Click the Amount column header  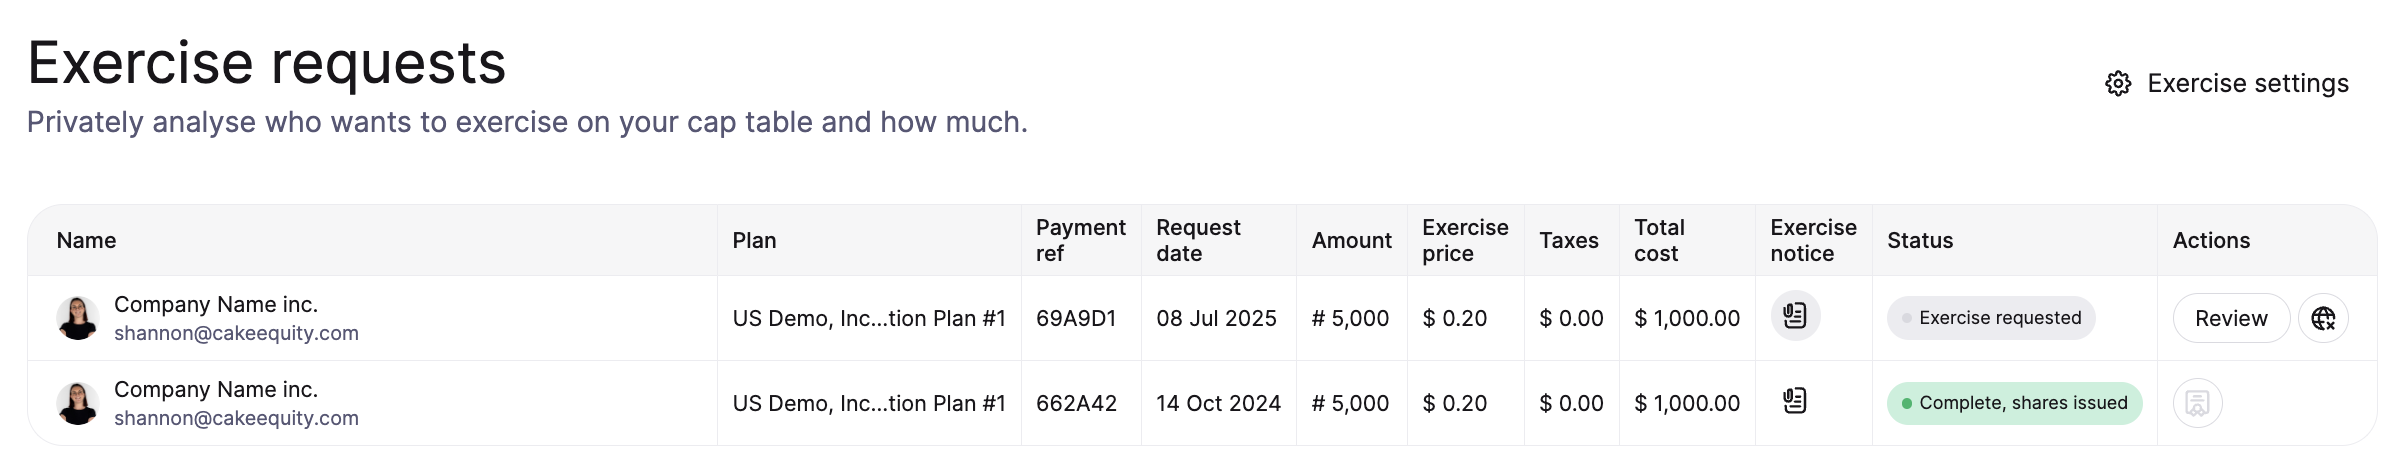pos(1351,240)
